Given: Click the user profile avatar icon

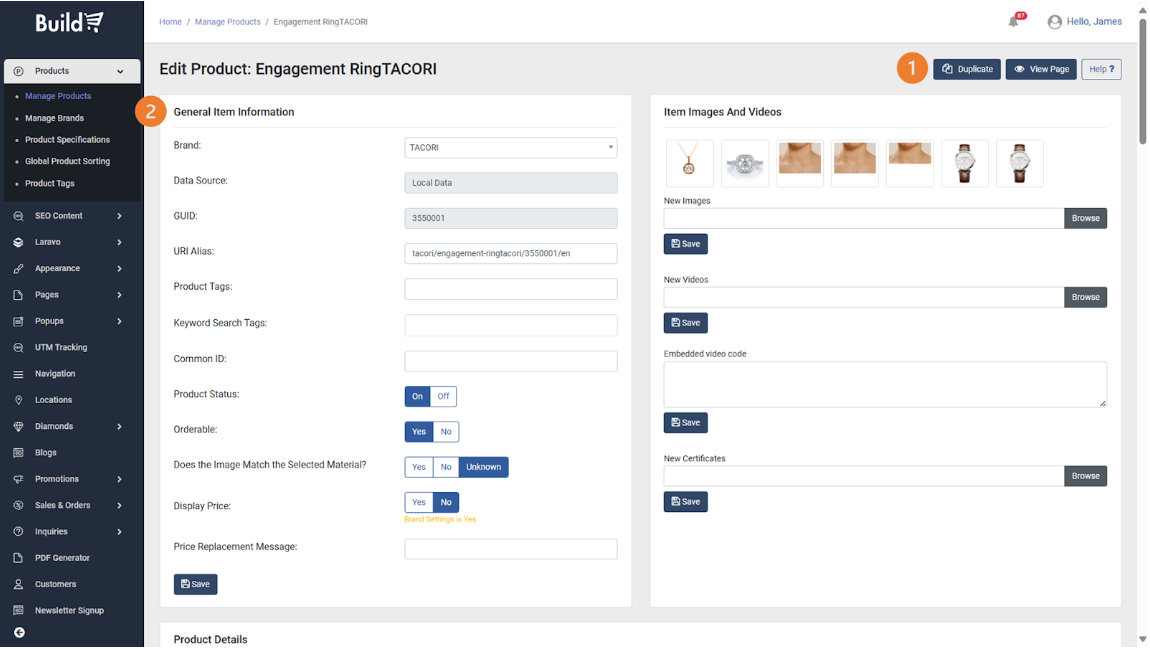Looking at the screenshot, I should [x=1054, y=22].
